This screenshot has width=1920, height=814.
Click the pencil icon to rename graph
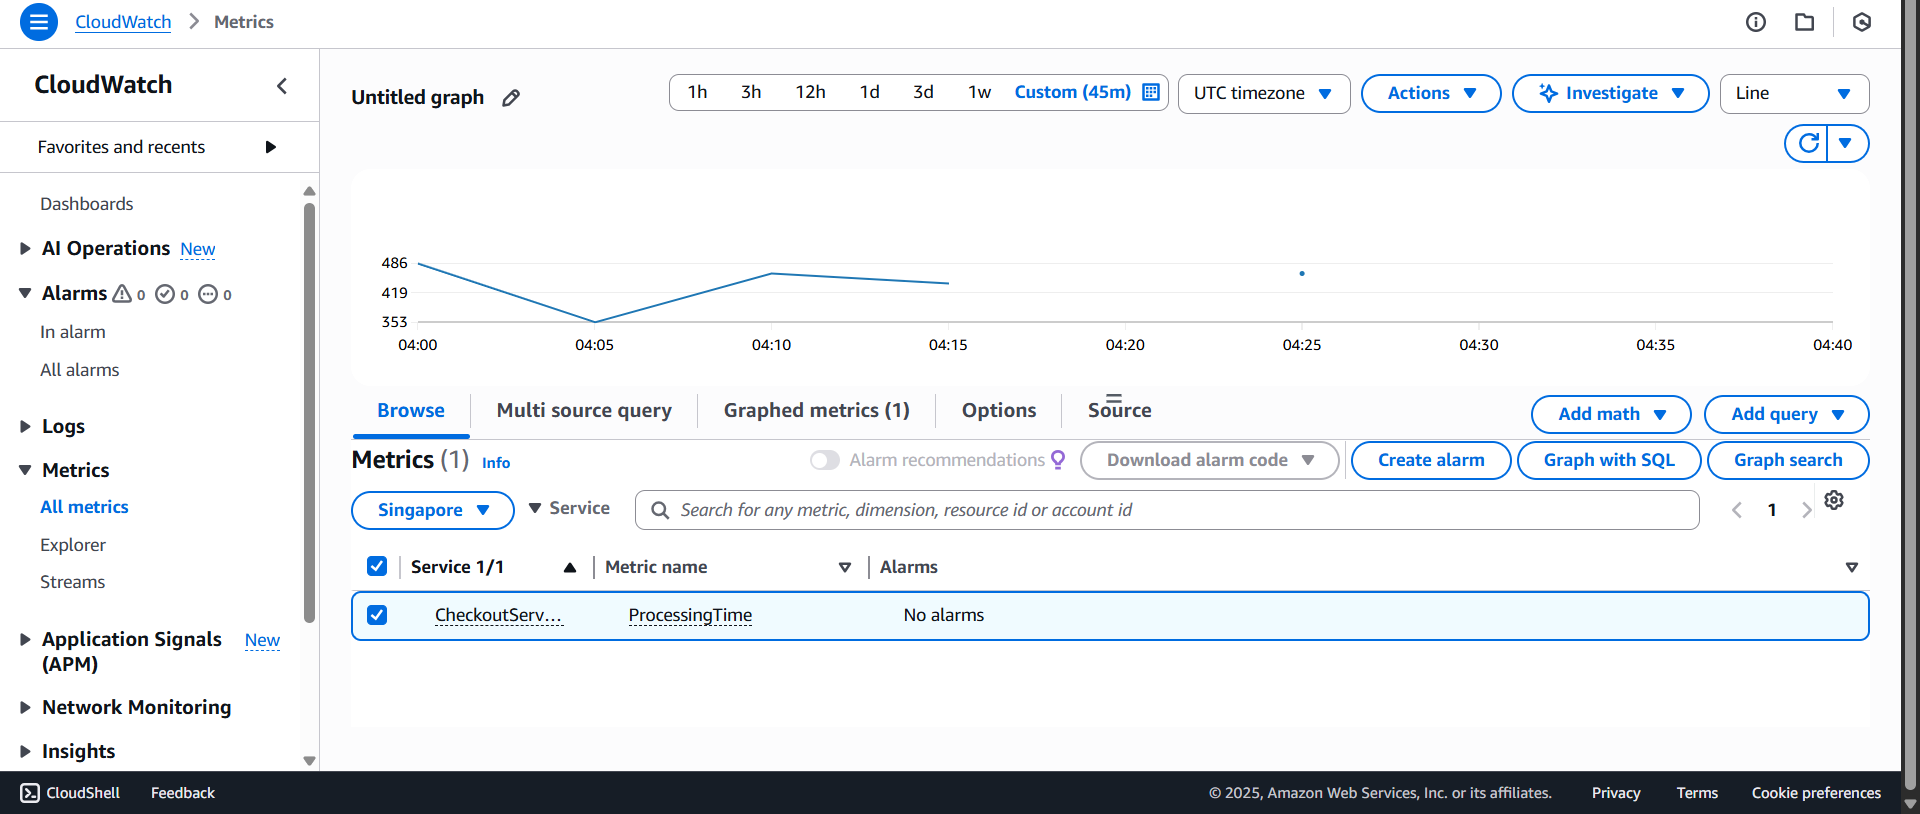tap(511, 98)
